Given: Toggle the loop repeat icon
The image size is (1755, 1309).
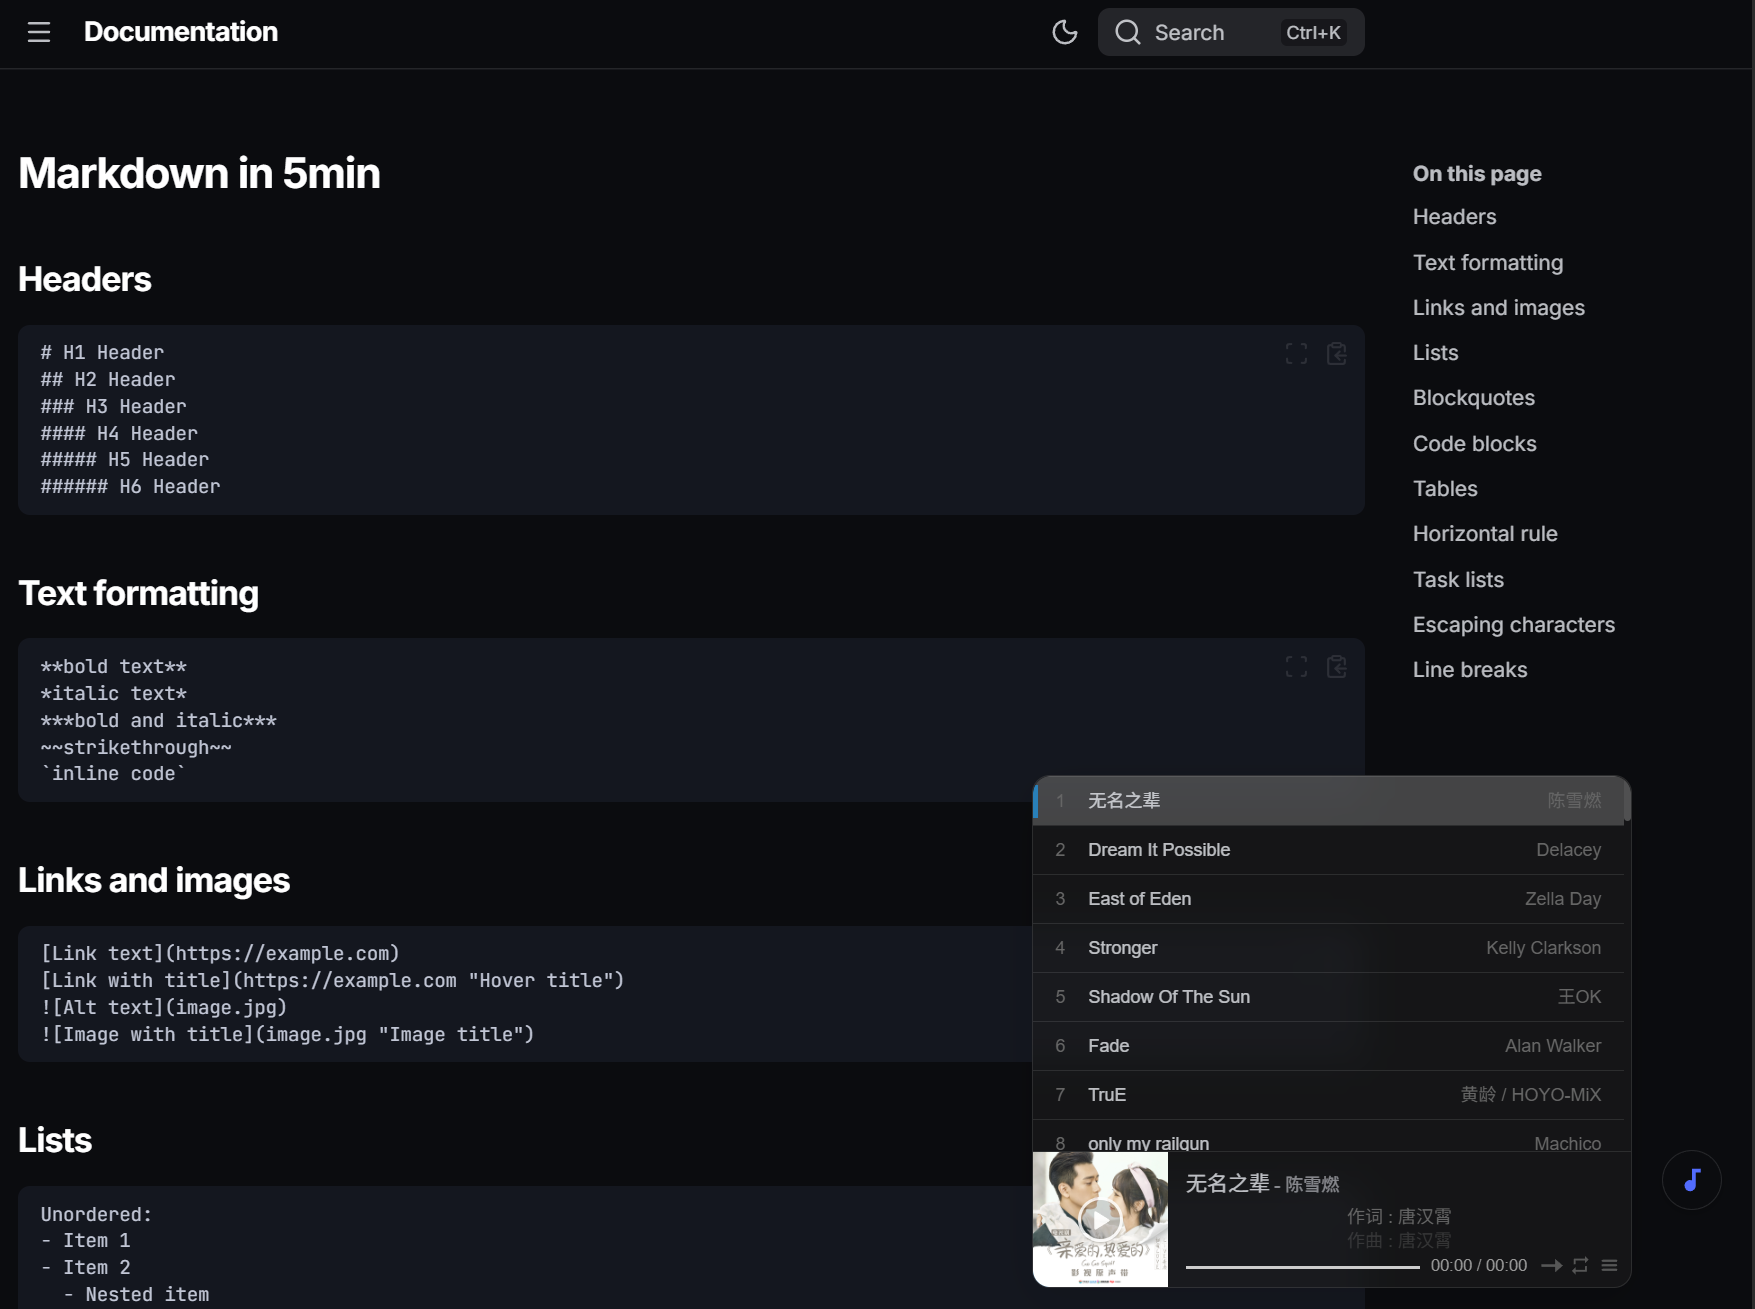Looking at the screenshot, I should click(x=1580, y=1265).
